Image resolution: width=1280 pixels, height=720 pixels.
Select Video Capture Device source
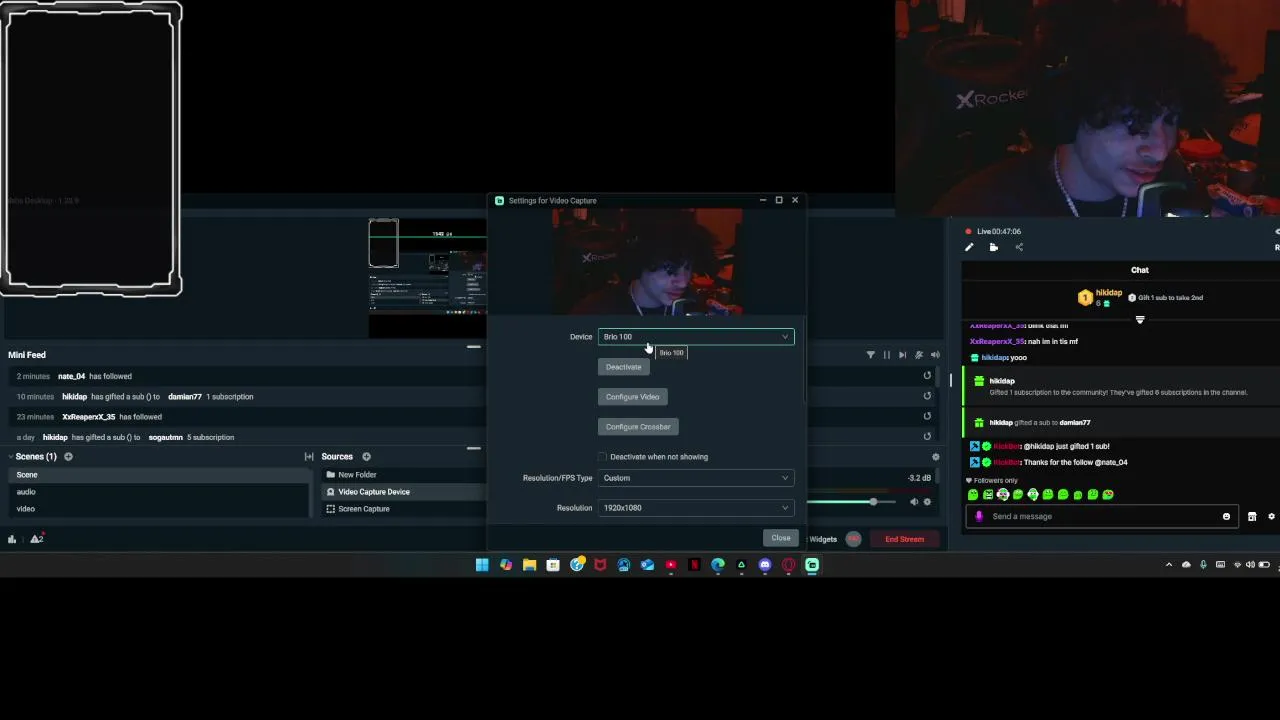404,492
